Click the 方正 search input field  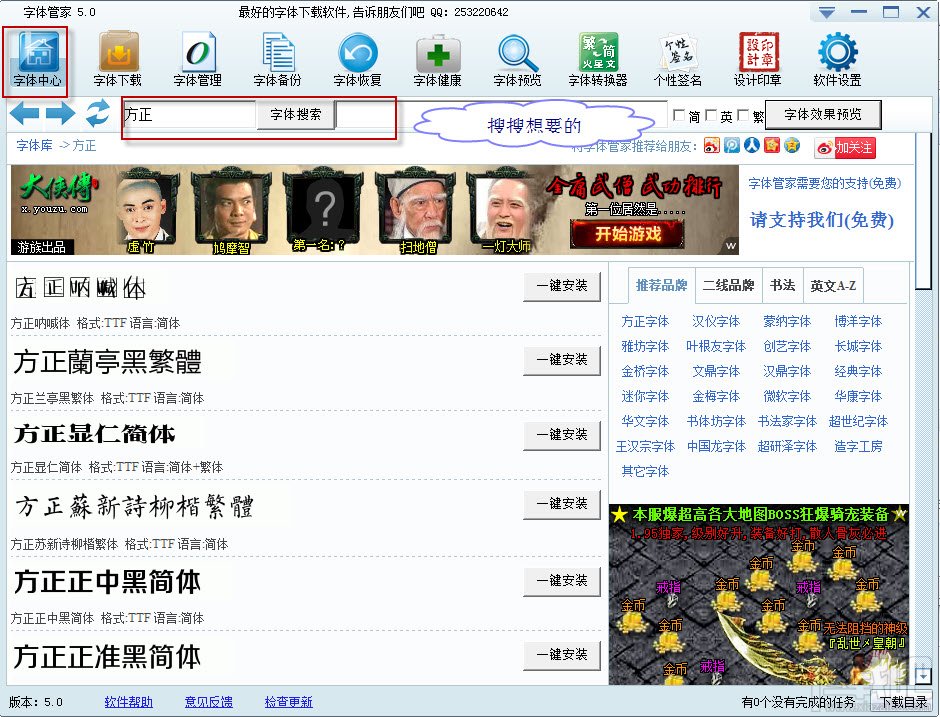pyautogui.click(x=189, y=114)
